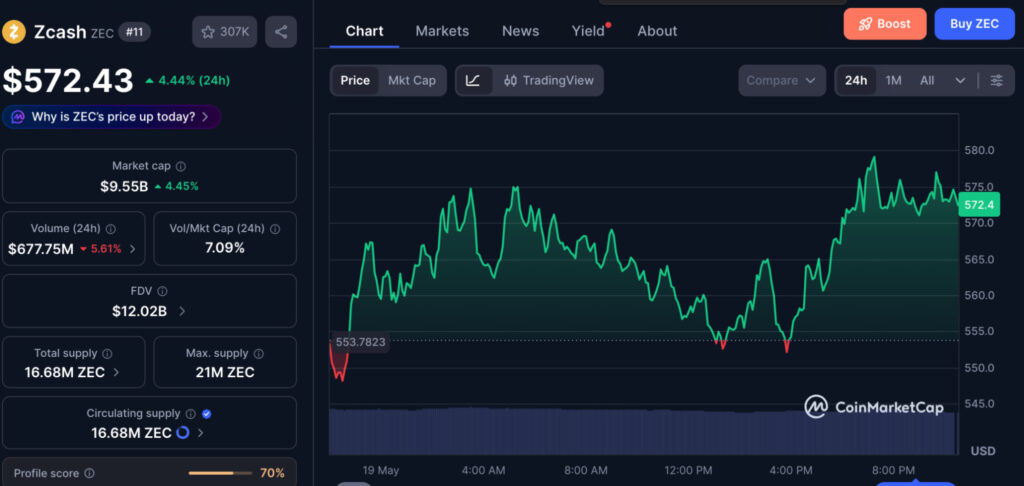Image resolution: width=1024 pixels, height=486 pixels.
Task: Click the rocket icon on Boost
Action: coord(865,24)
